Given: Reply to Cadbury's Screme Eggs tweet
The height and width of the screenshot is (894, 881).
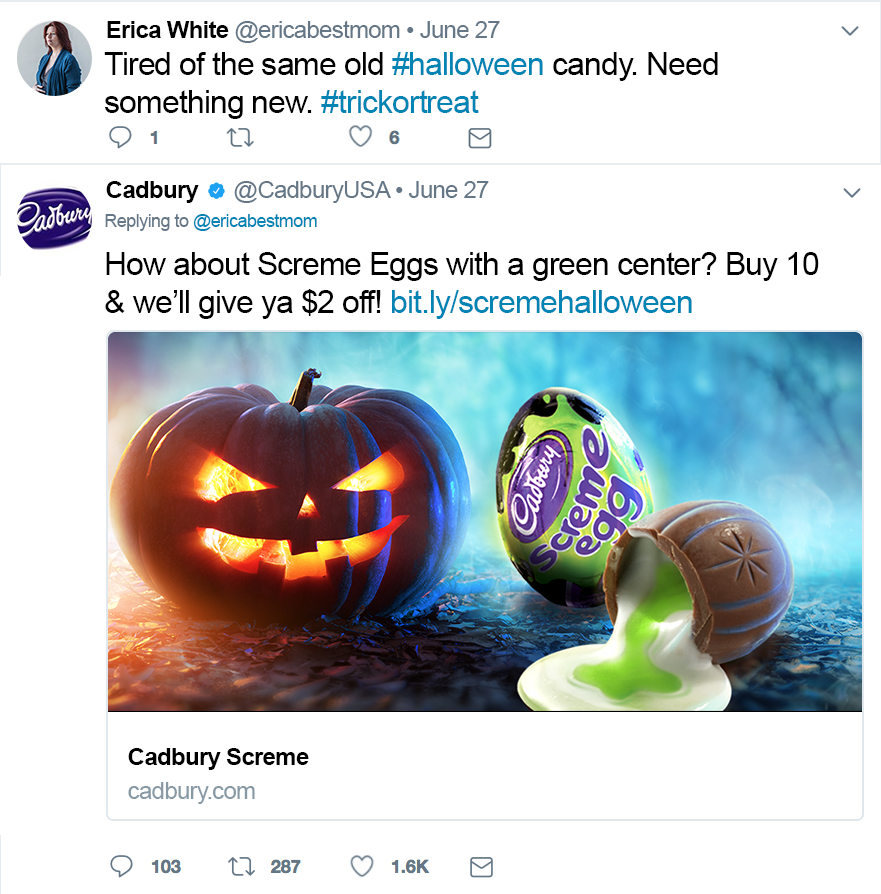Looking at the screenshot, I should pyautogui.click(x=121, y=866).
